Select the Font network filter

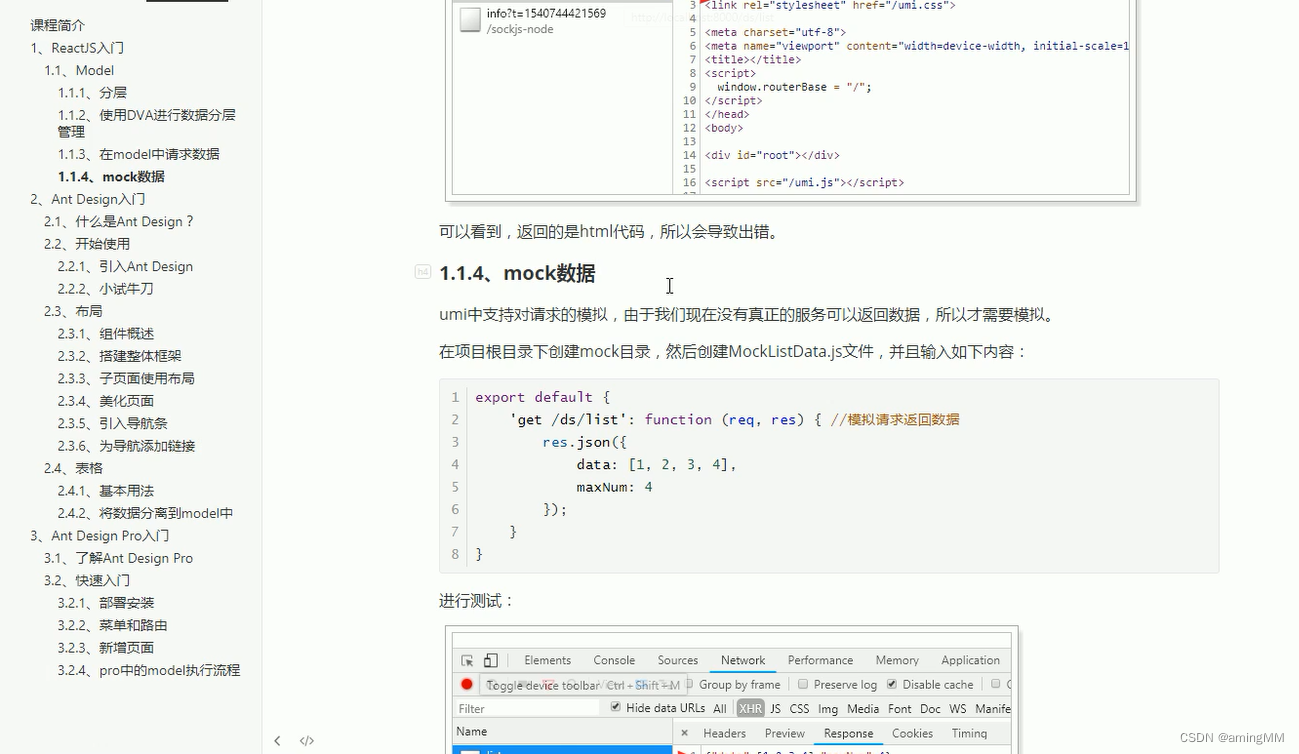pos(900,708)
